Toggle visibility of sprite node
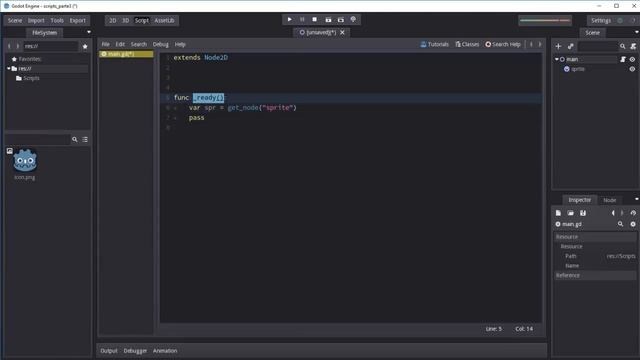640x360 pixels. [632, 69]
